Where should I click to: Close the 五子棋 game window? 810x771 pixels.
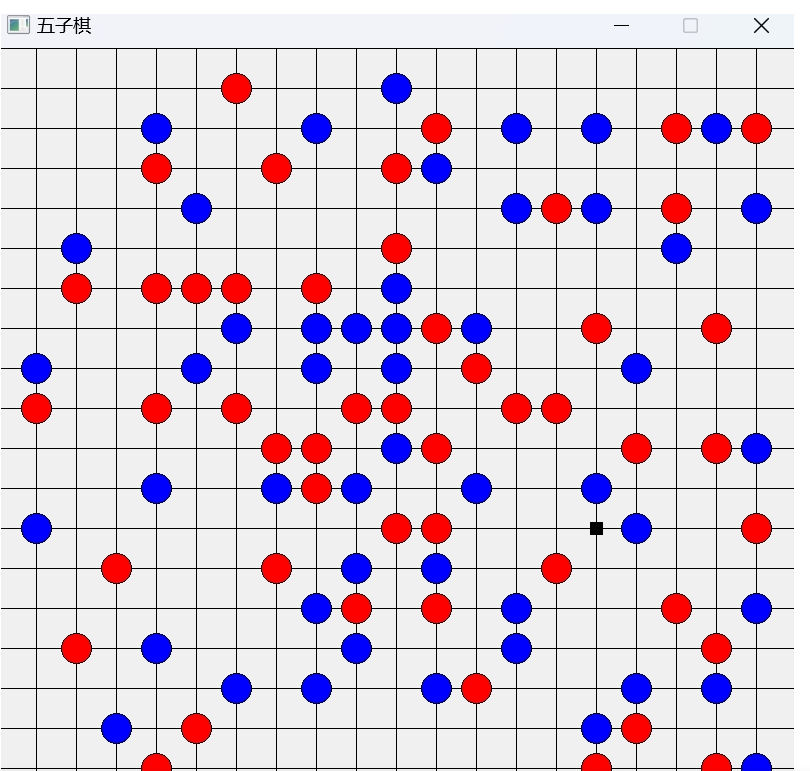click(761, 26)
